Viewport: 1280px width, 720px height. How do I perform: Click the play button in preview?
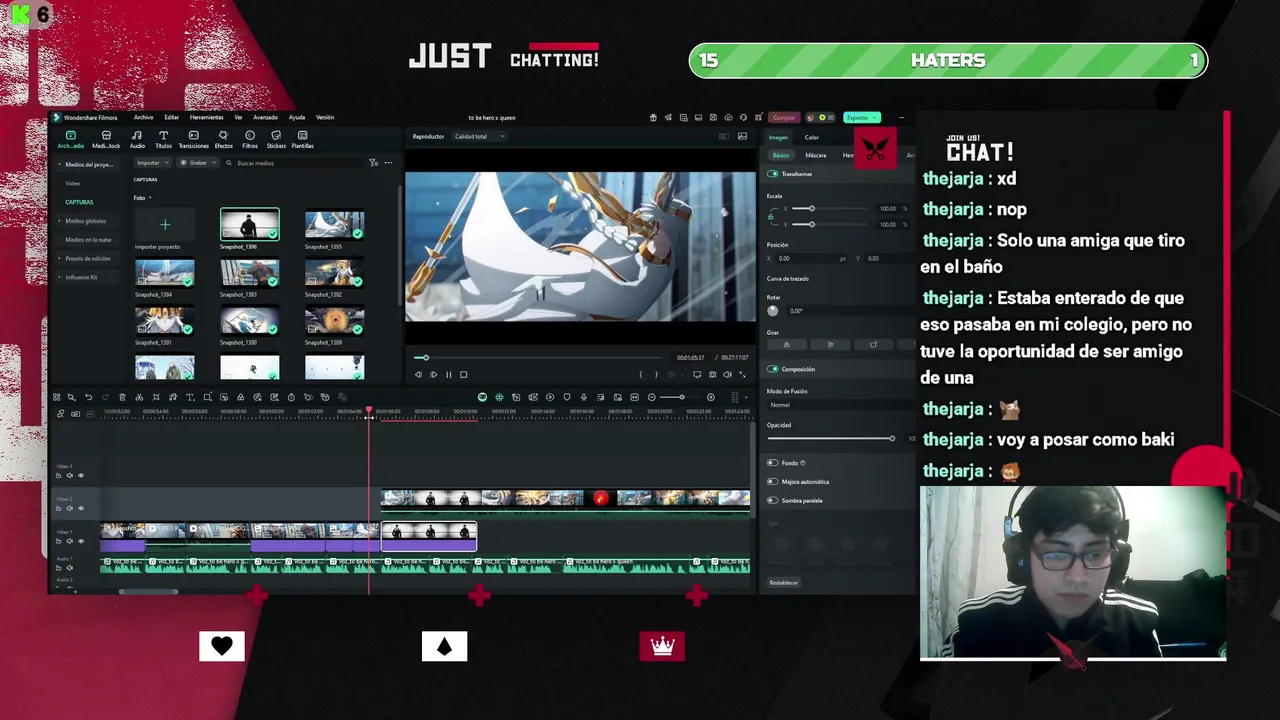point(433,375)
